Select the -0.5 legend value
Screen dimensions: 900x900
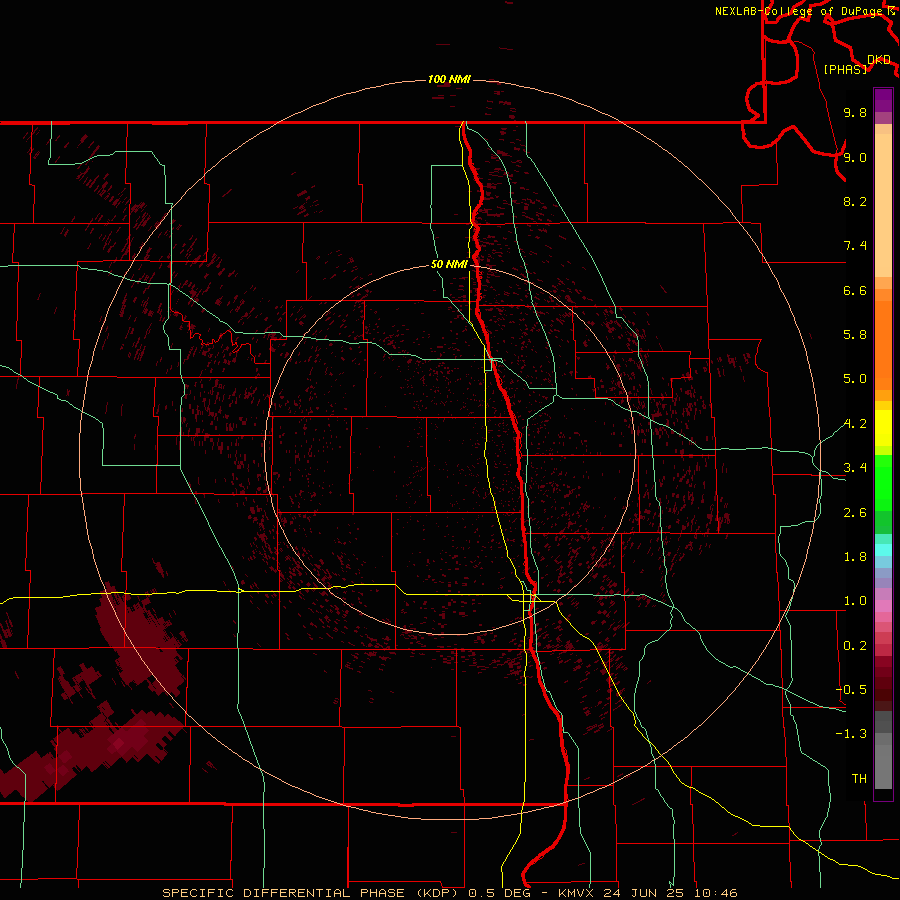point(851,690)
